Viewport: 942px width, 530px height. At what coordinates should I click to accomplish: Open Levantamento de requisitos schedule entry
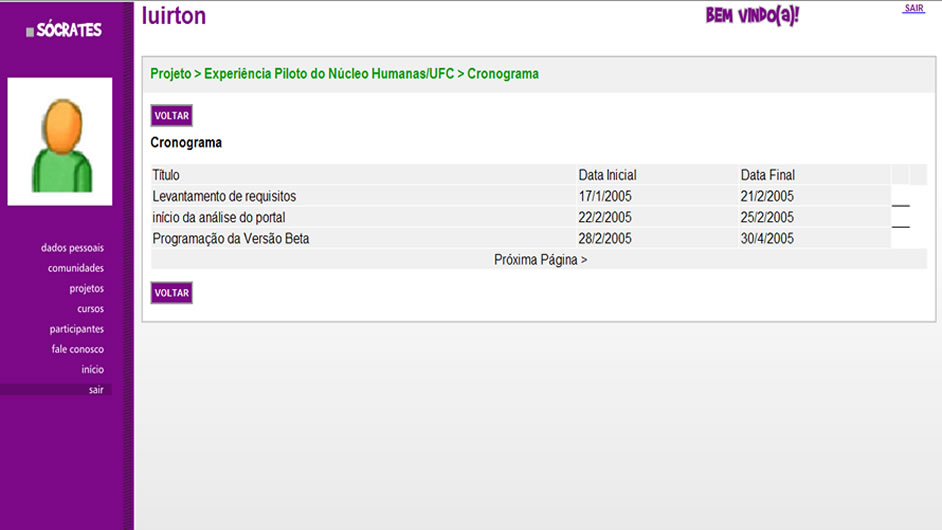(224, 196)
